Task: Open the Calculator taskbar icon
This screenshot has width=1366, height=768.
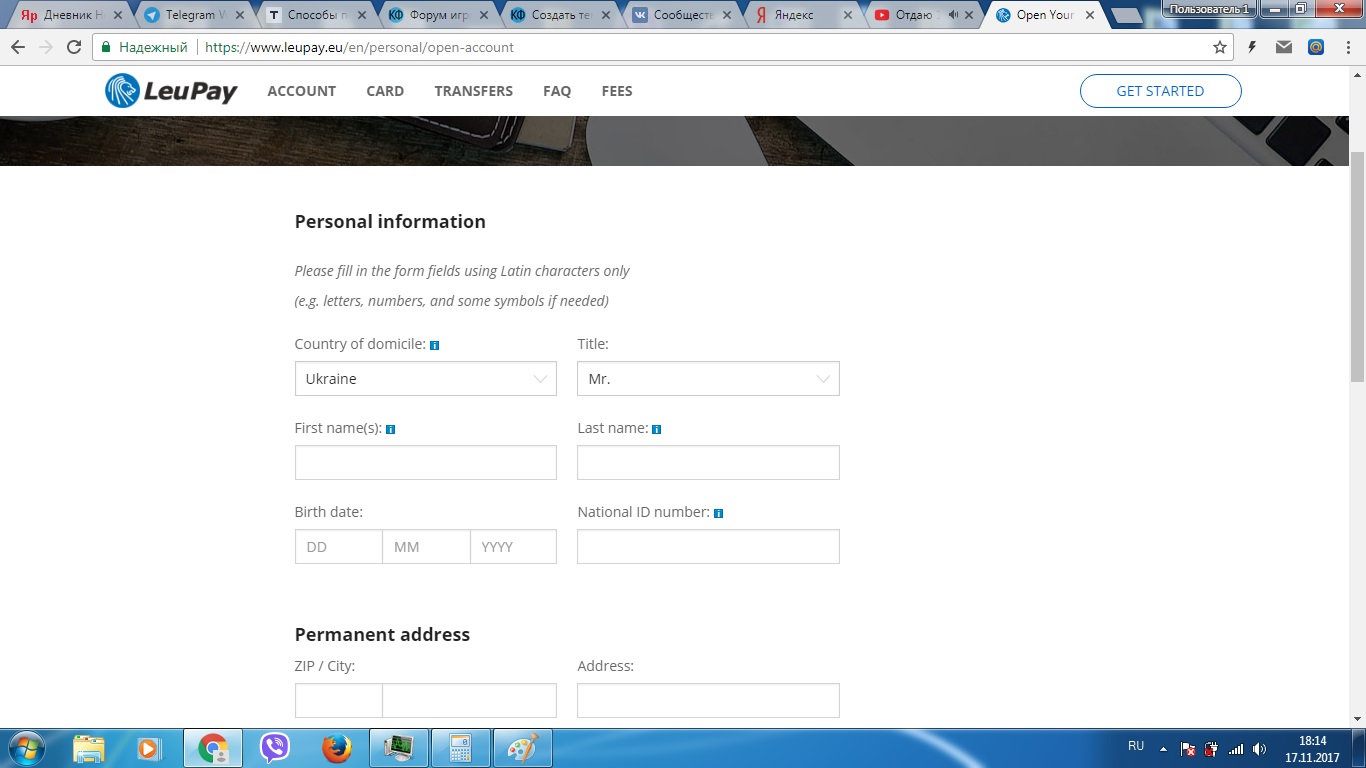Action: (x=460, y=748)
